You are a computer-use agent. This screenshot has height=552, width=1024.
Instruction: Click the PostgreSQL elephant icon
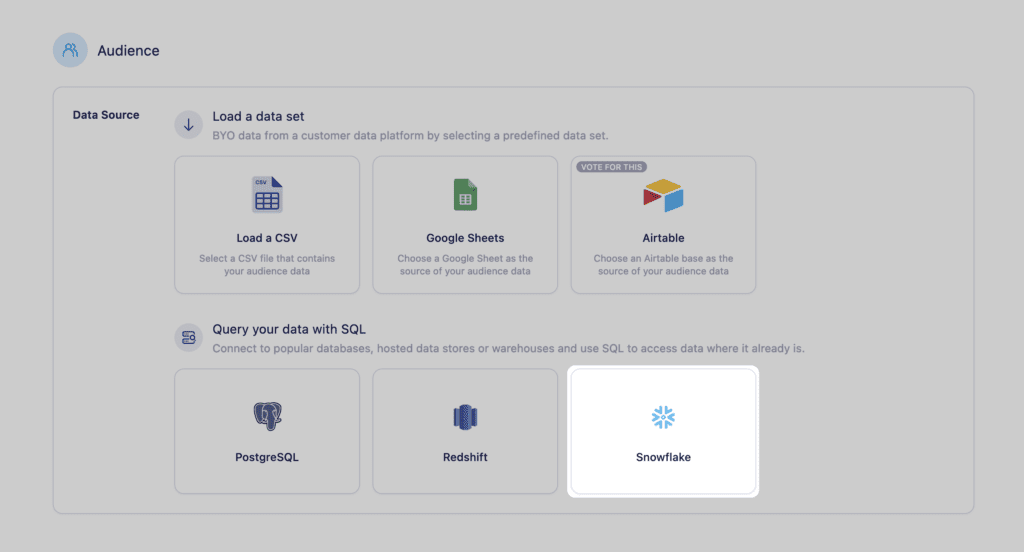tap(267, 417)
